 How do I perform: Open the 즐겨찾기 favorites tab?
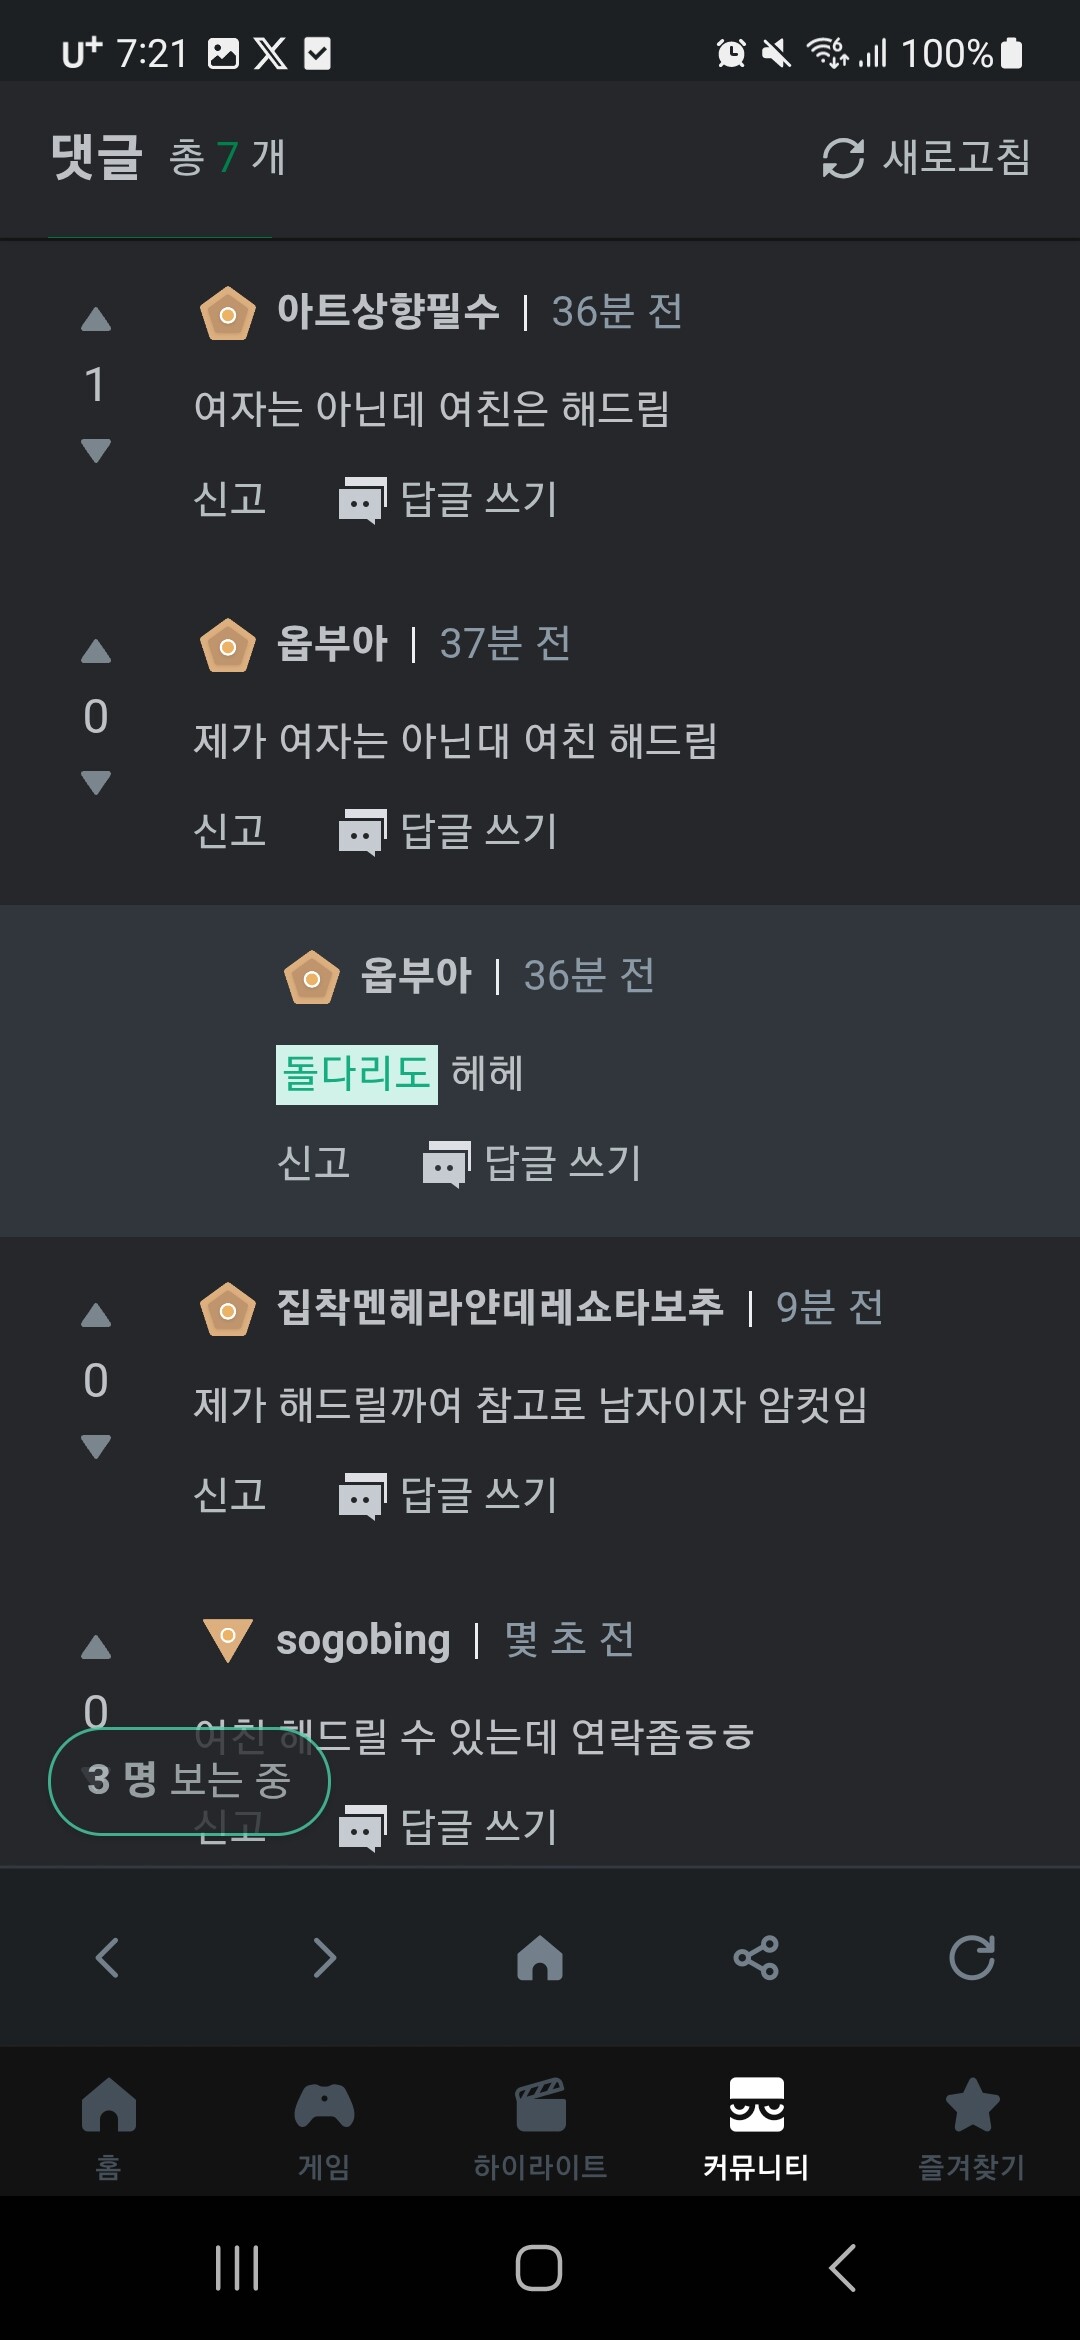pyautogui.click(x=972, y=2127)
